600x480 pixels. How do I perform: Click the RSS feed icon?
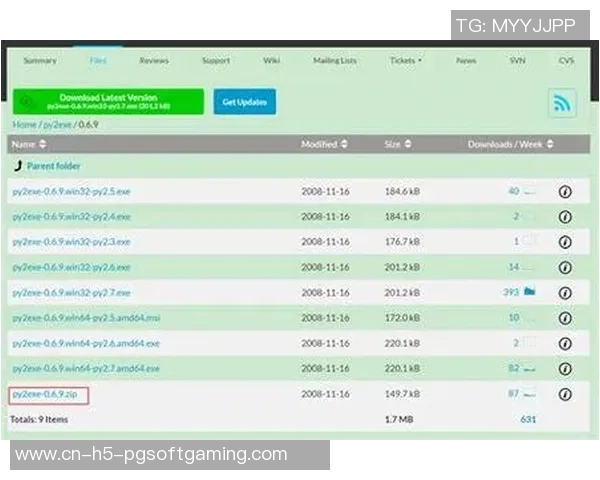(562, 102)
